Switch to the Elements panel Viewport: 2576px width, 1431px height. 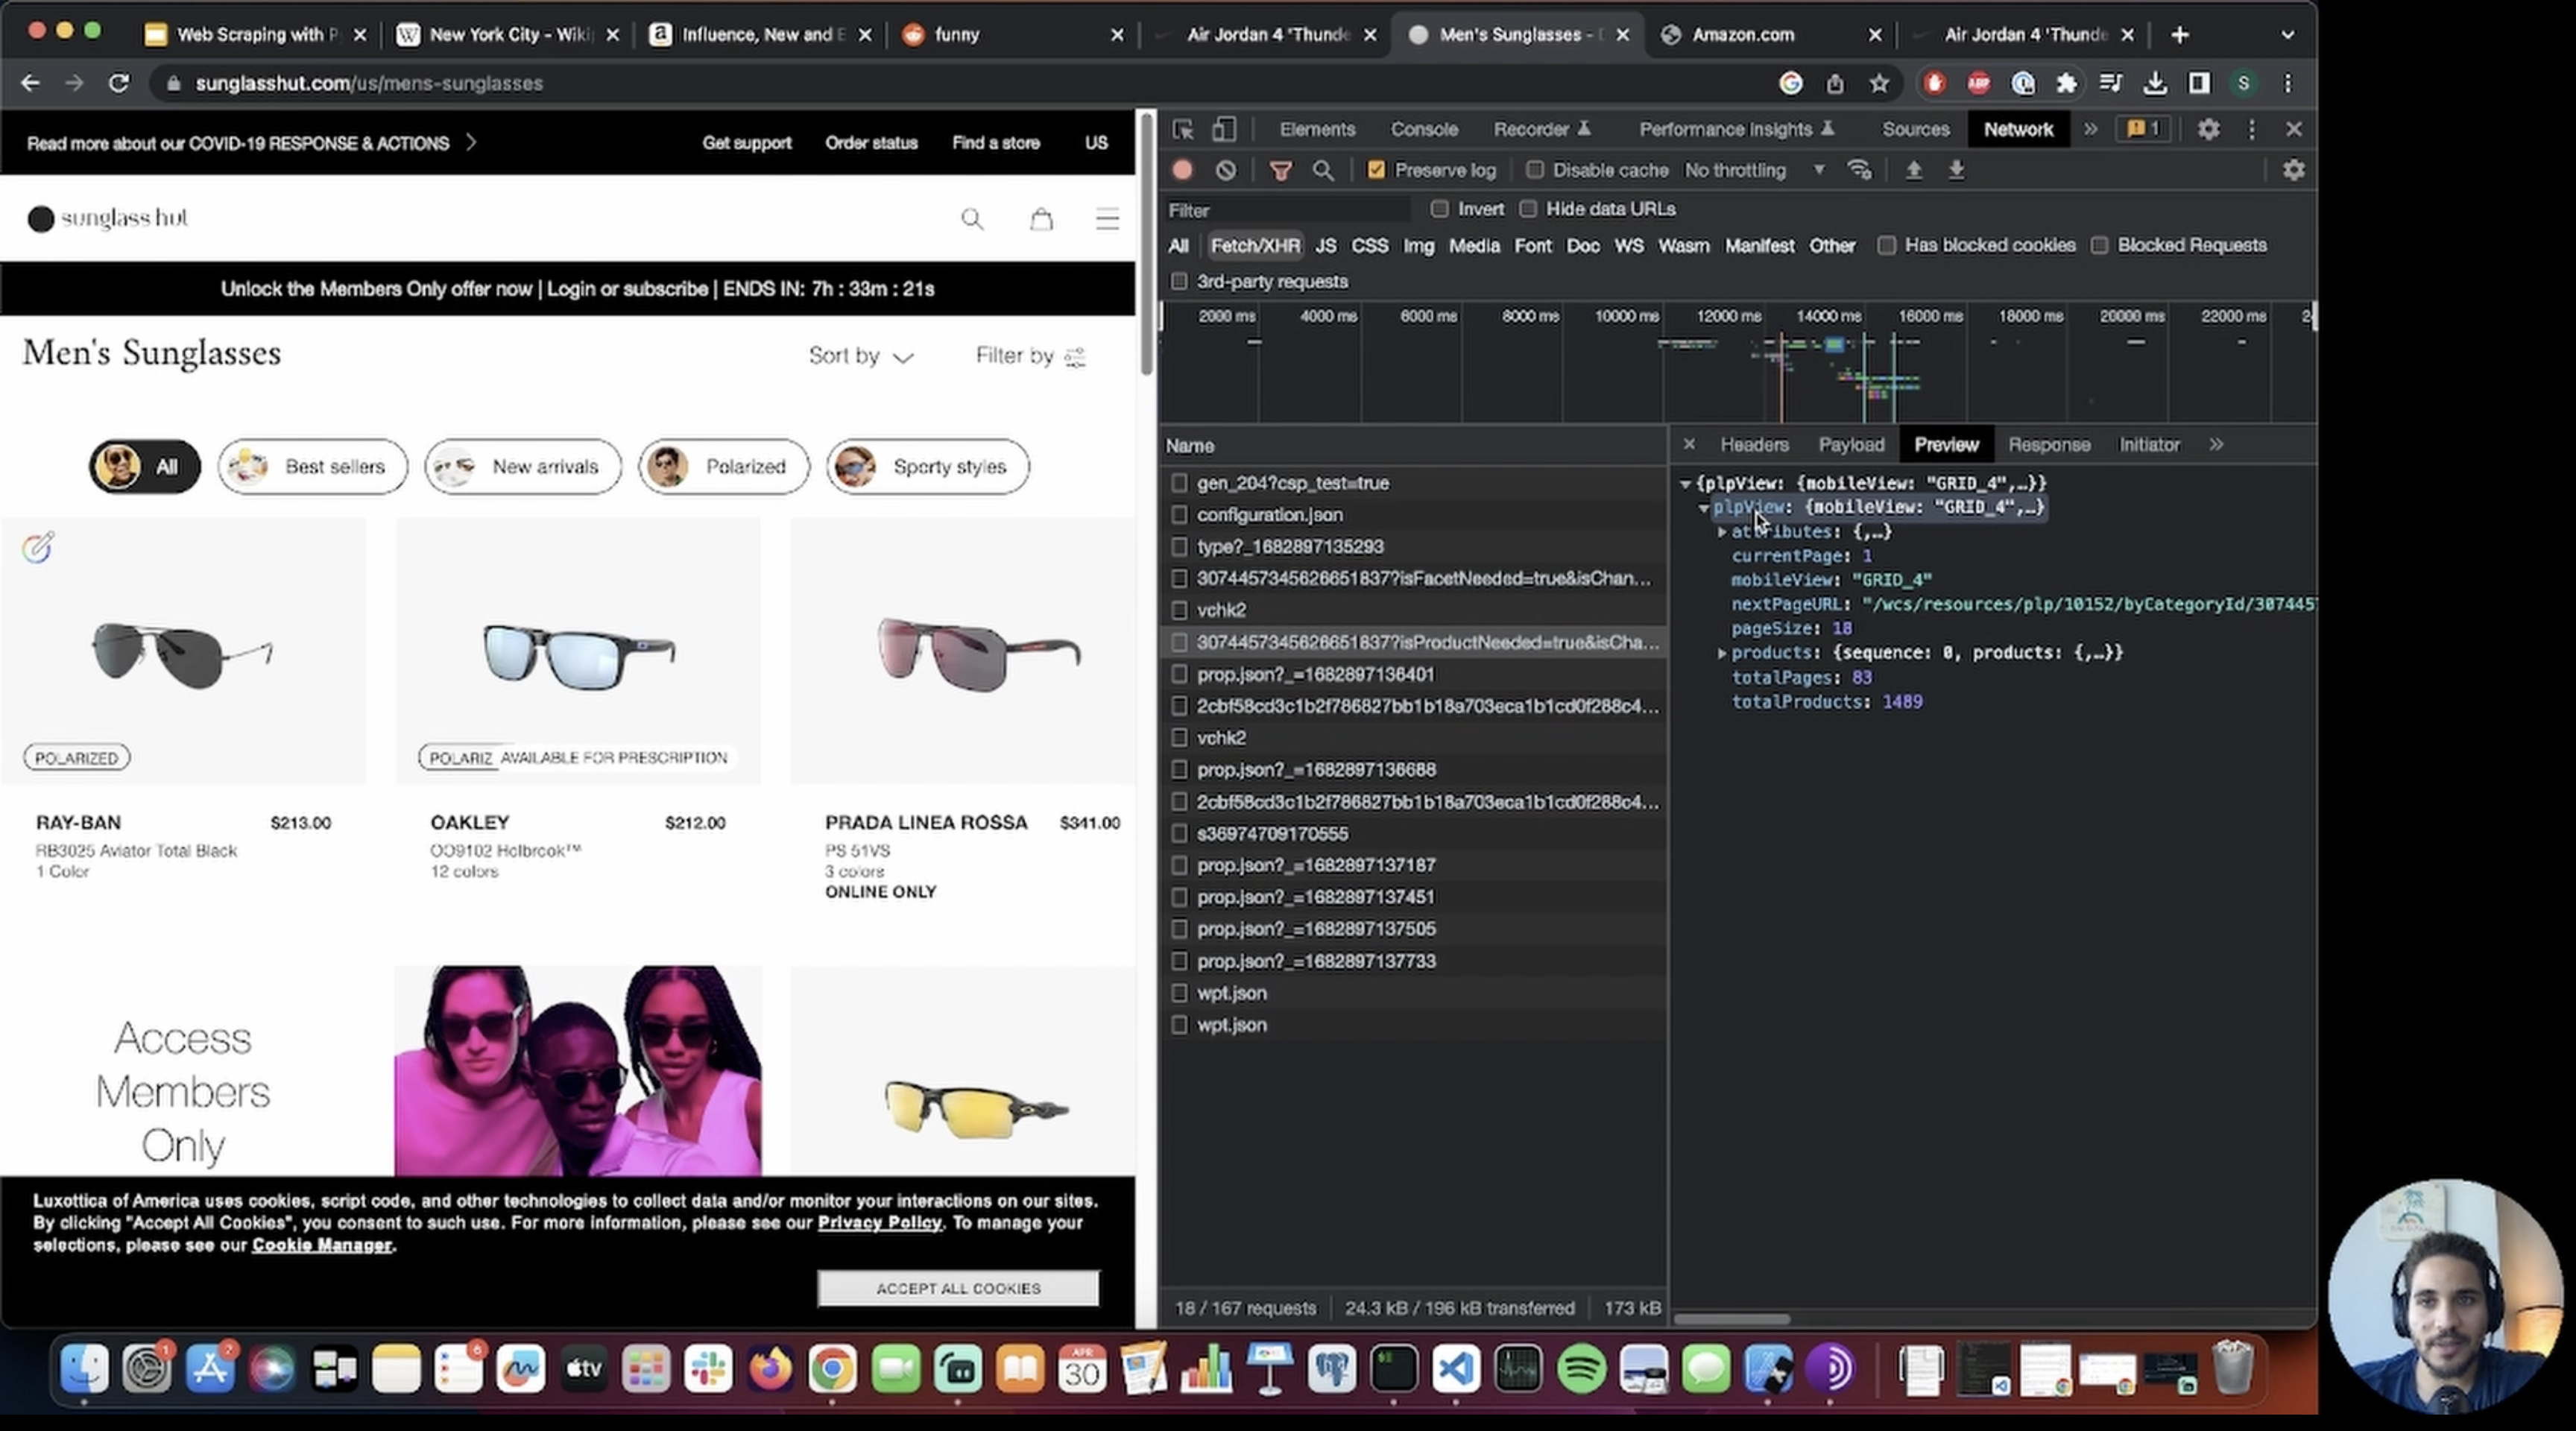[1317, 129]
